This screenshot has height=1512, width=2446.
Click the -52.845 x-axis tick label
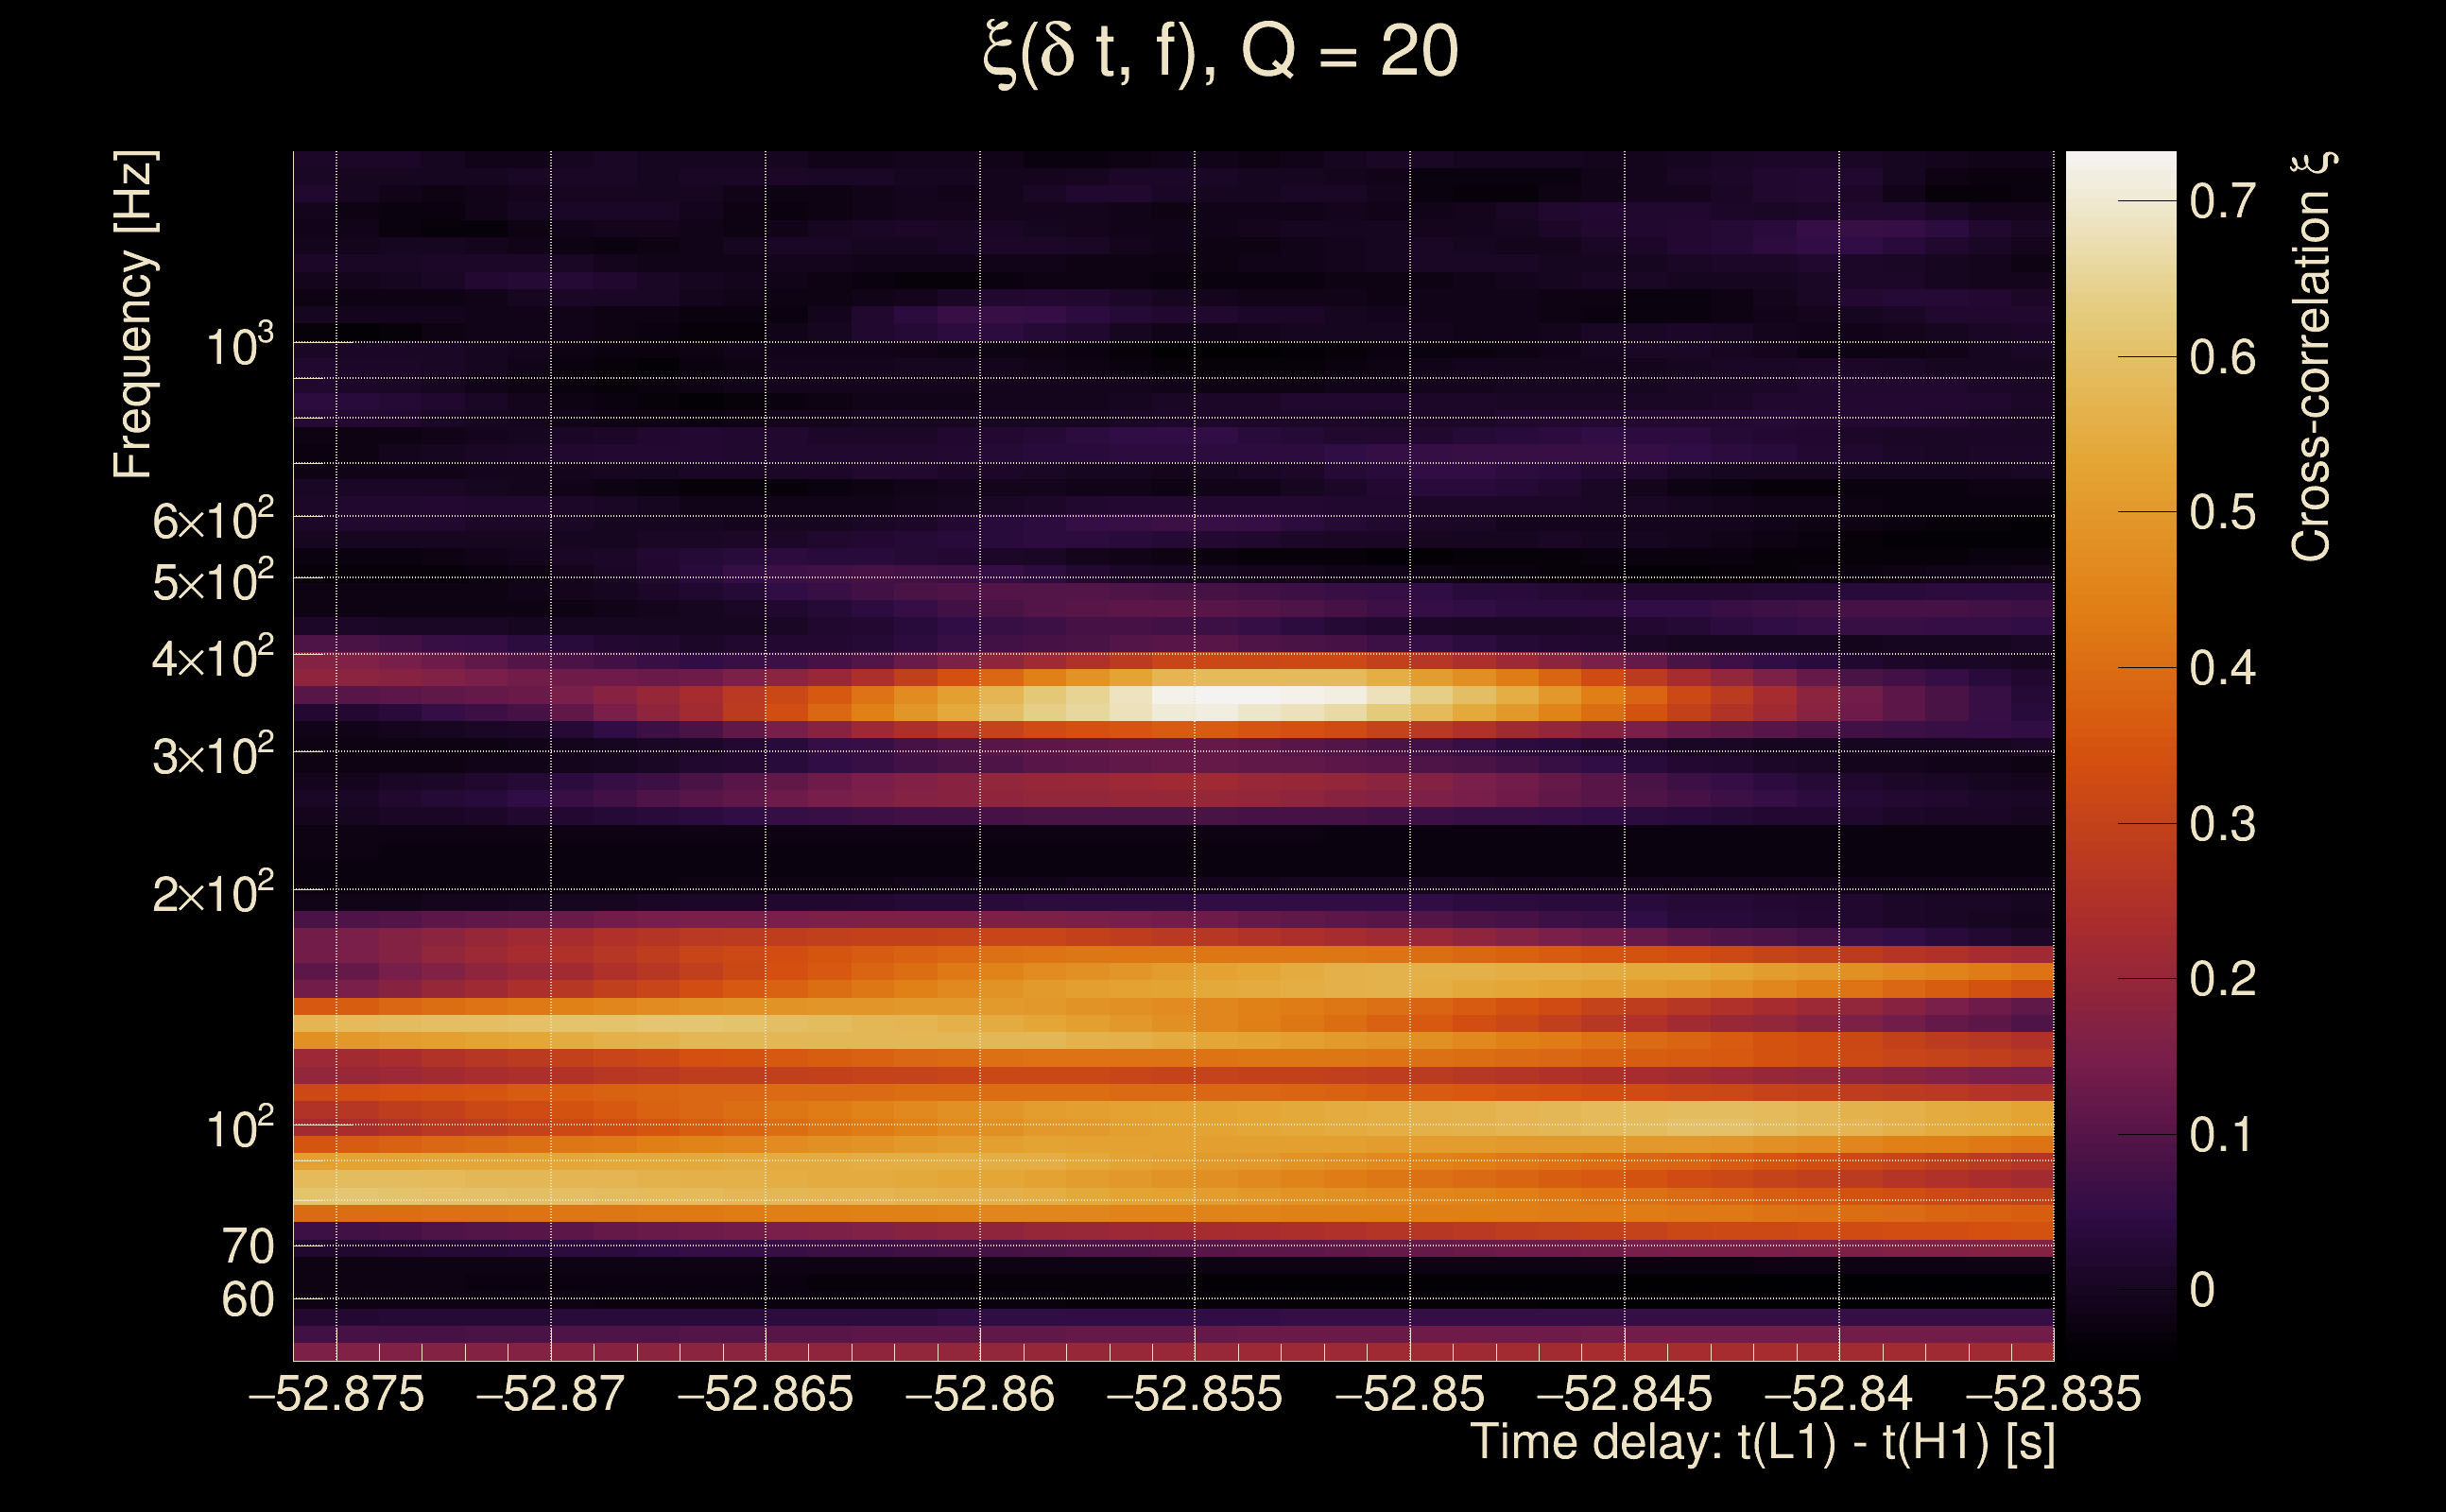click(1624, 1394)
